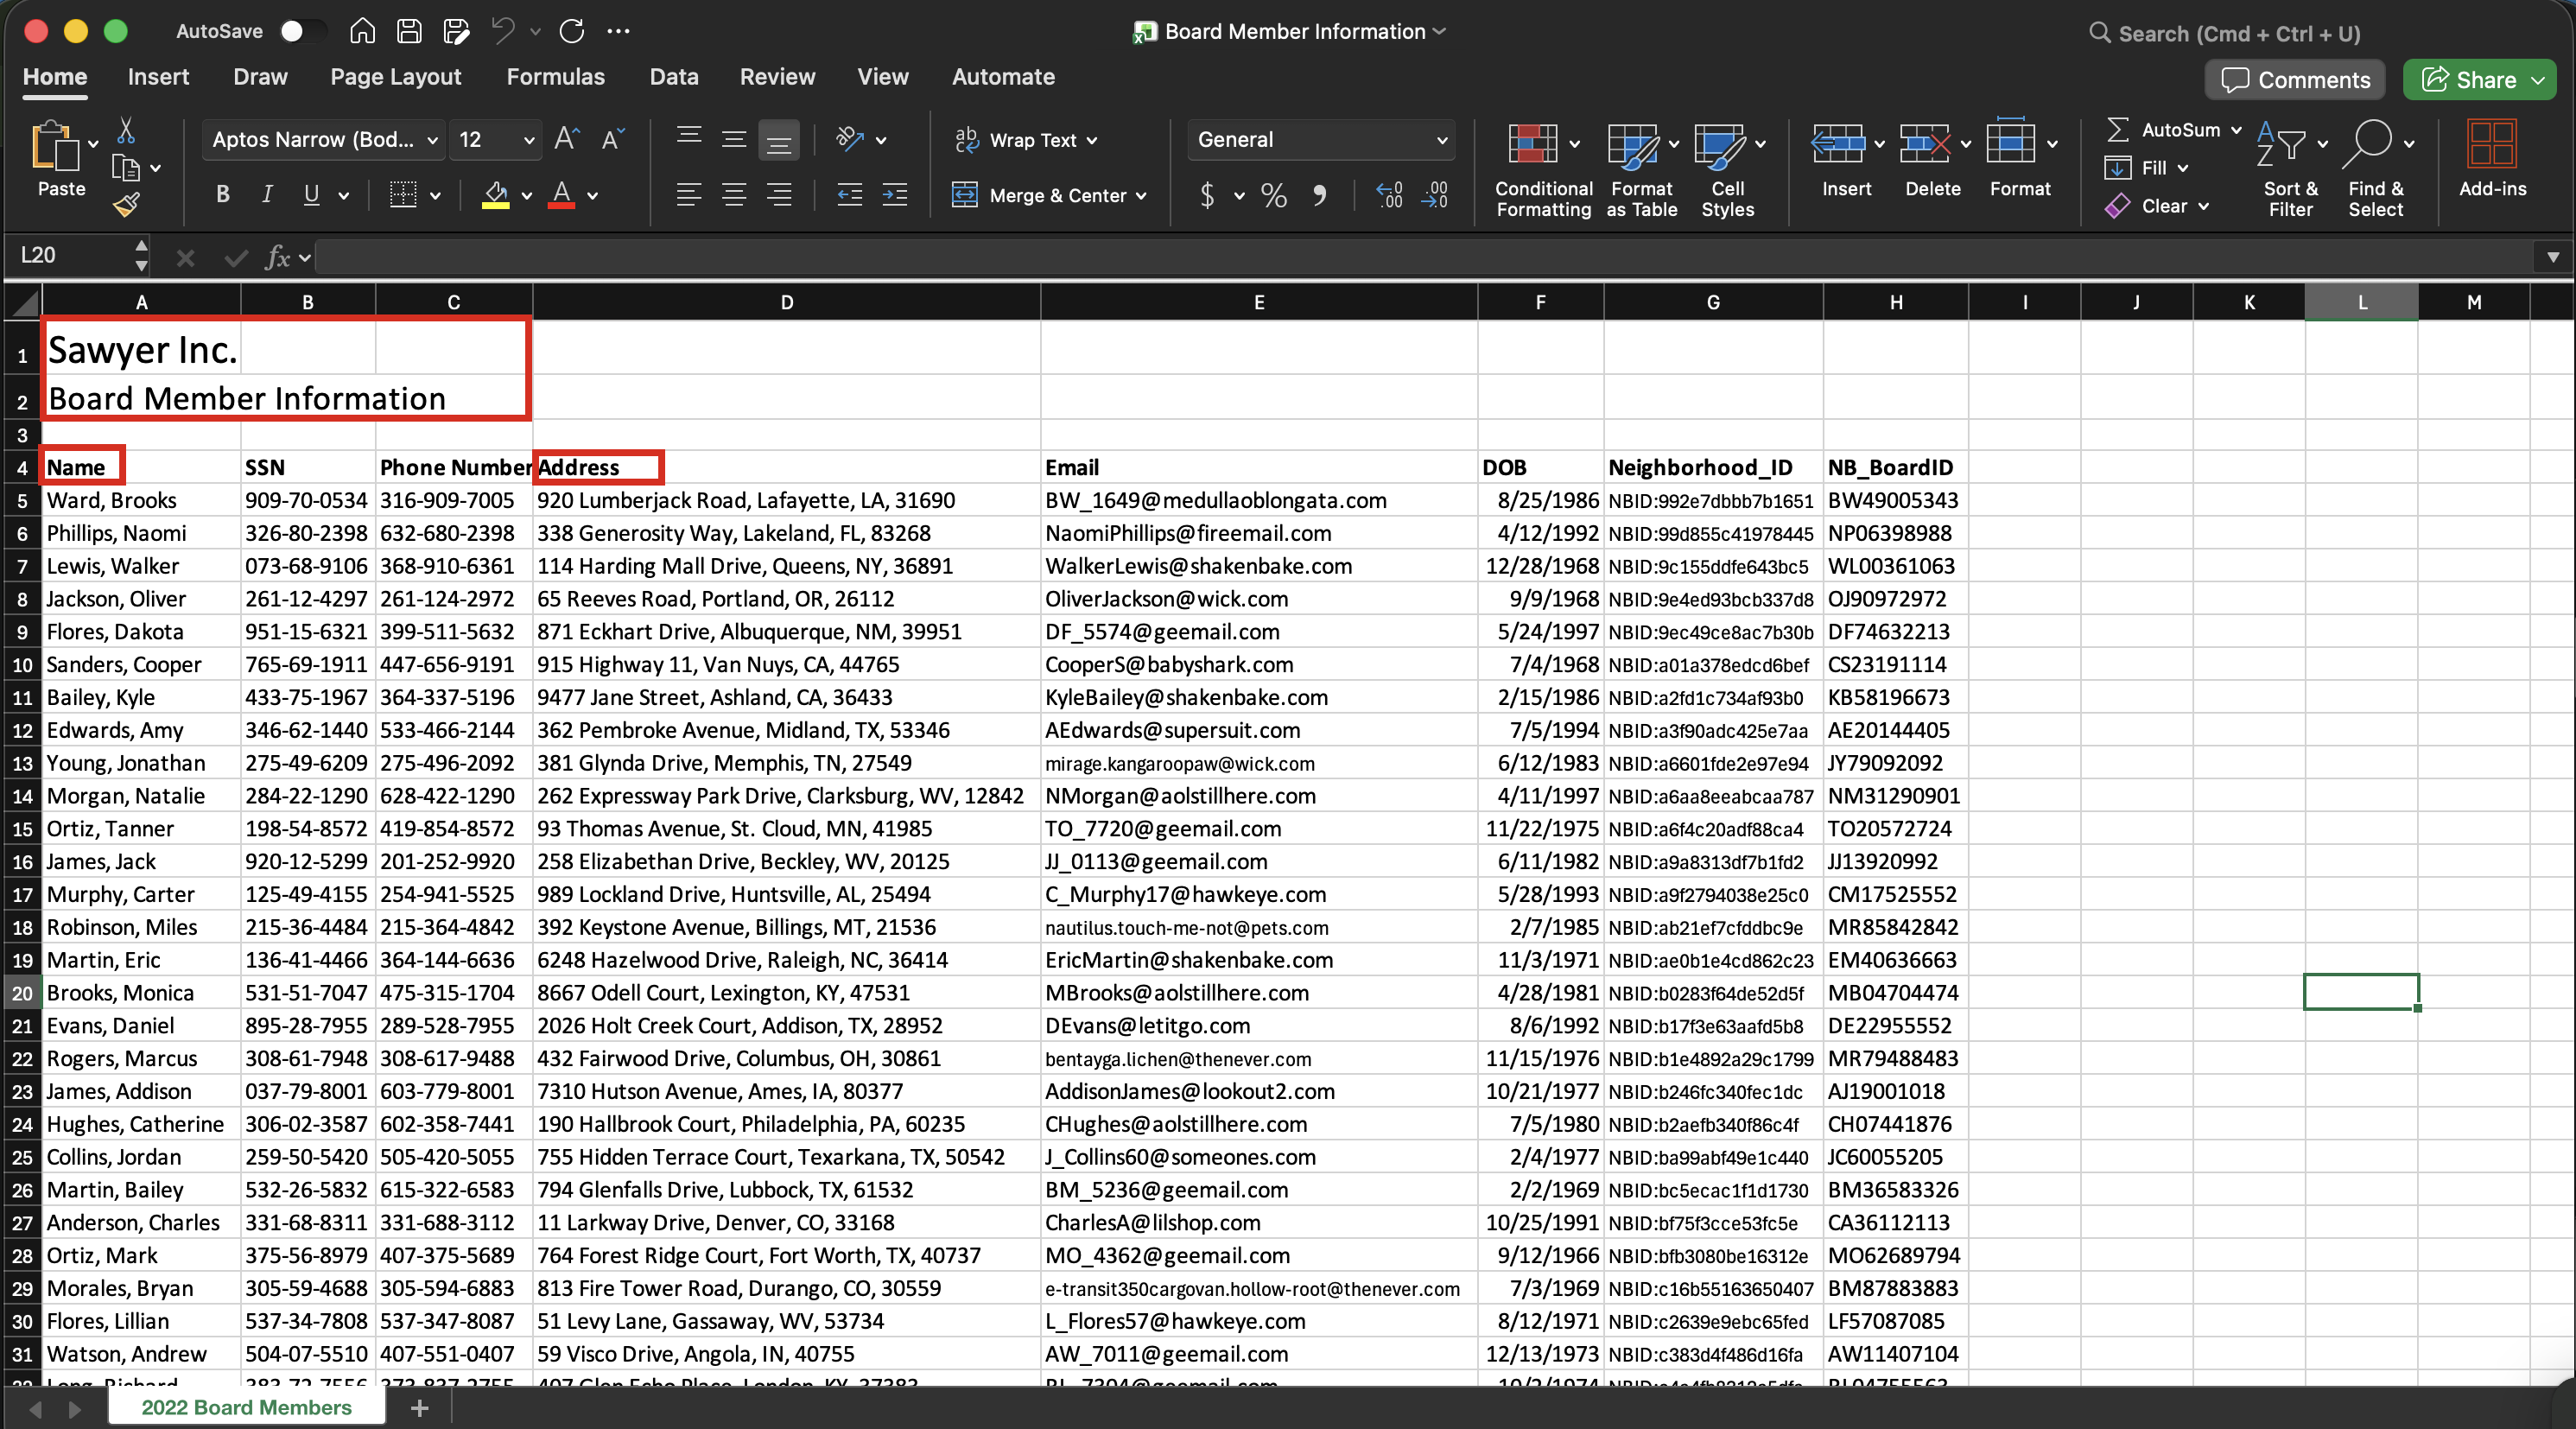Open the General number format dropdown

pos(1441,140)
